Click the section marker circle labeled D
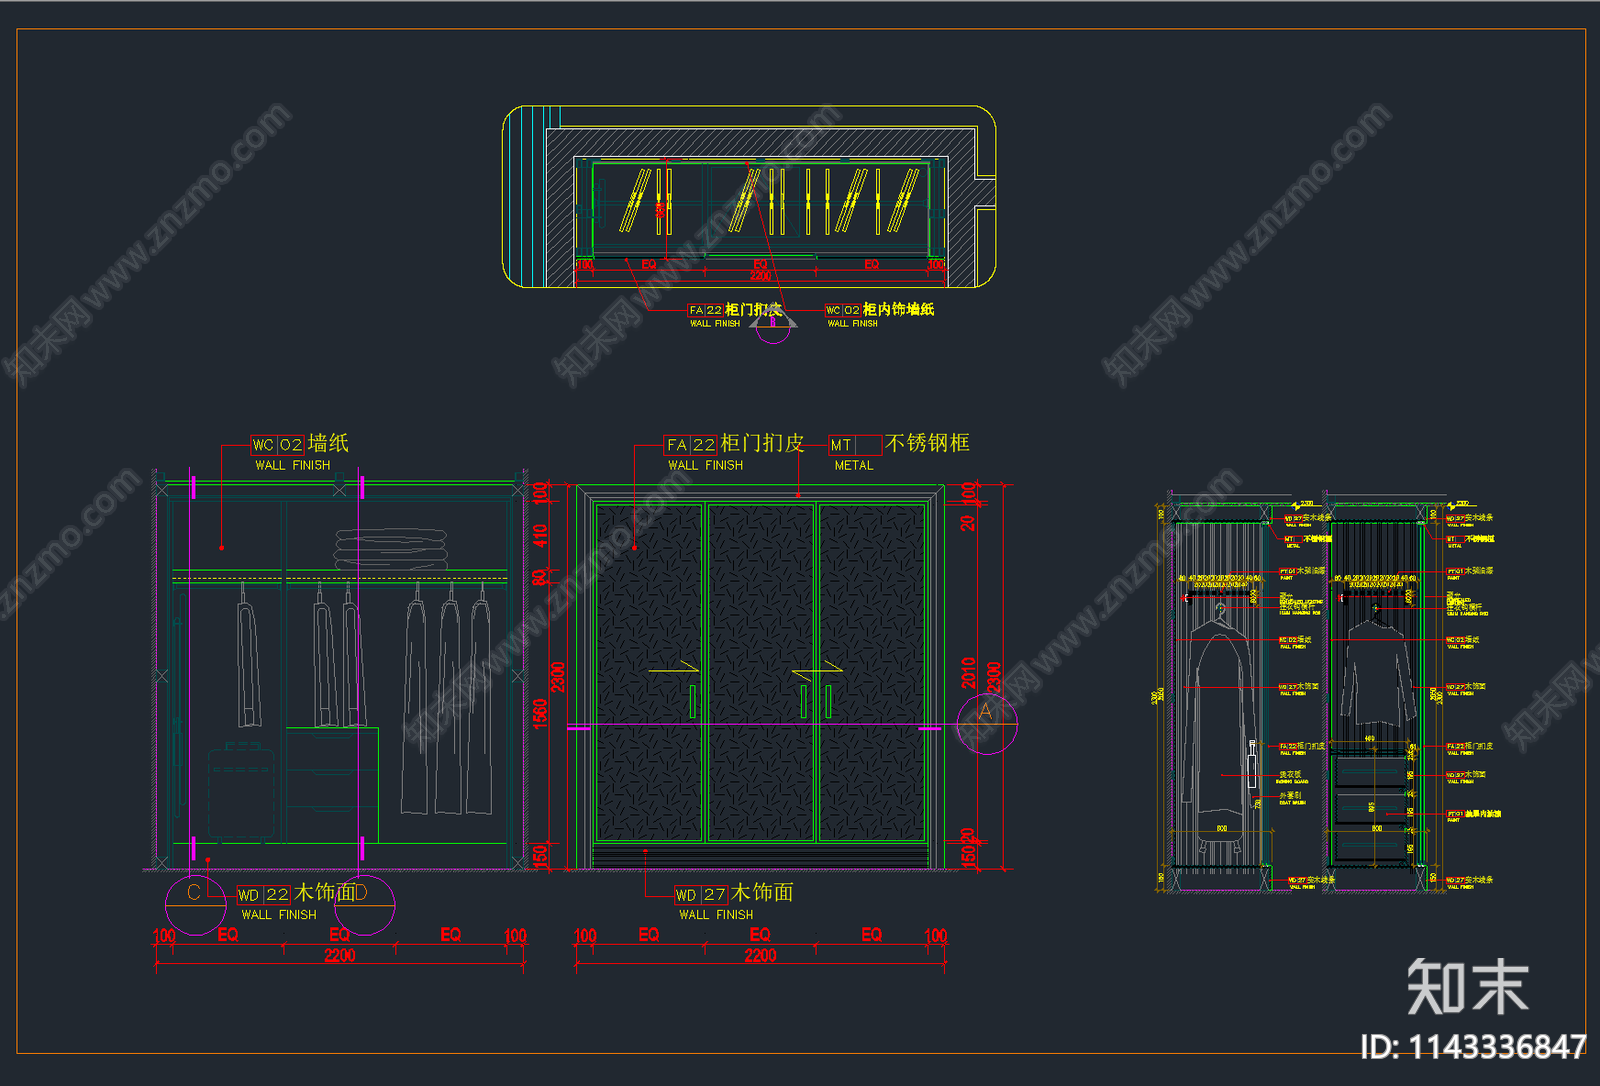1600x1086 pixels. (364, 904)
